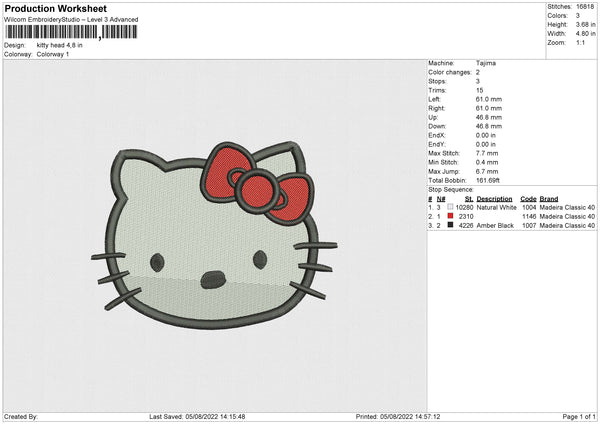This screenshot has height=424, width=600.
Task: Click stitch count "2310" in stop sequence
Action: click(x=466, y=217)
